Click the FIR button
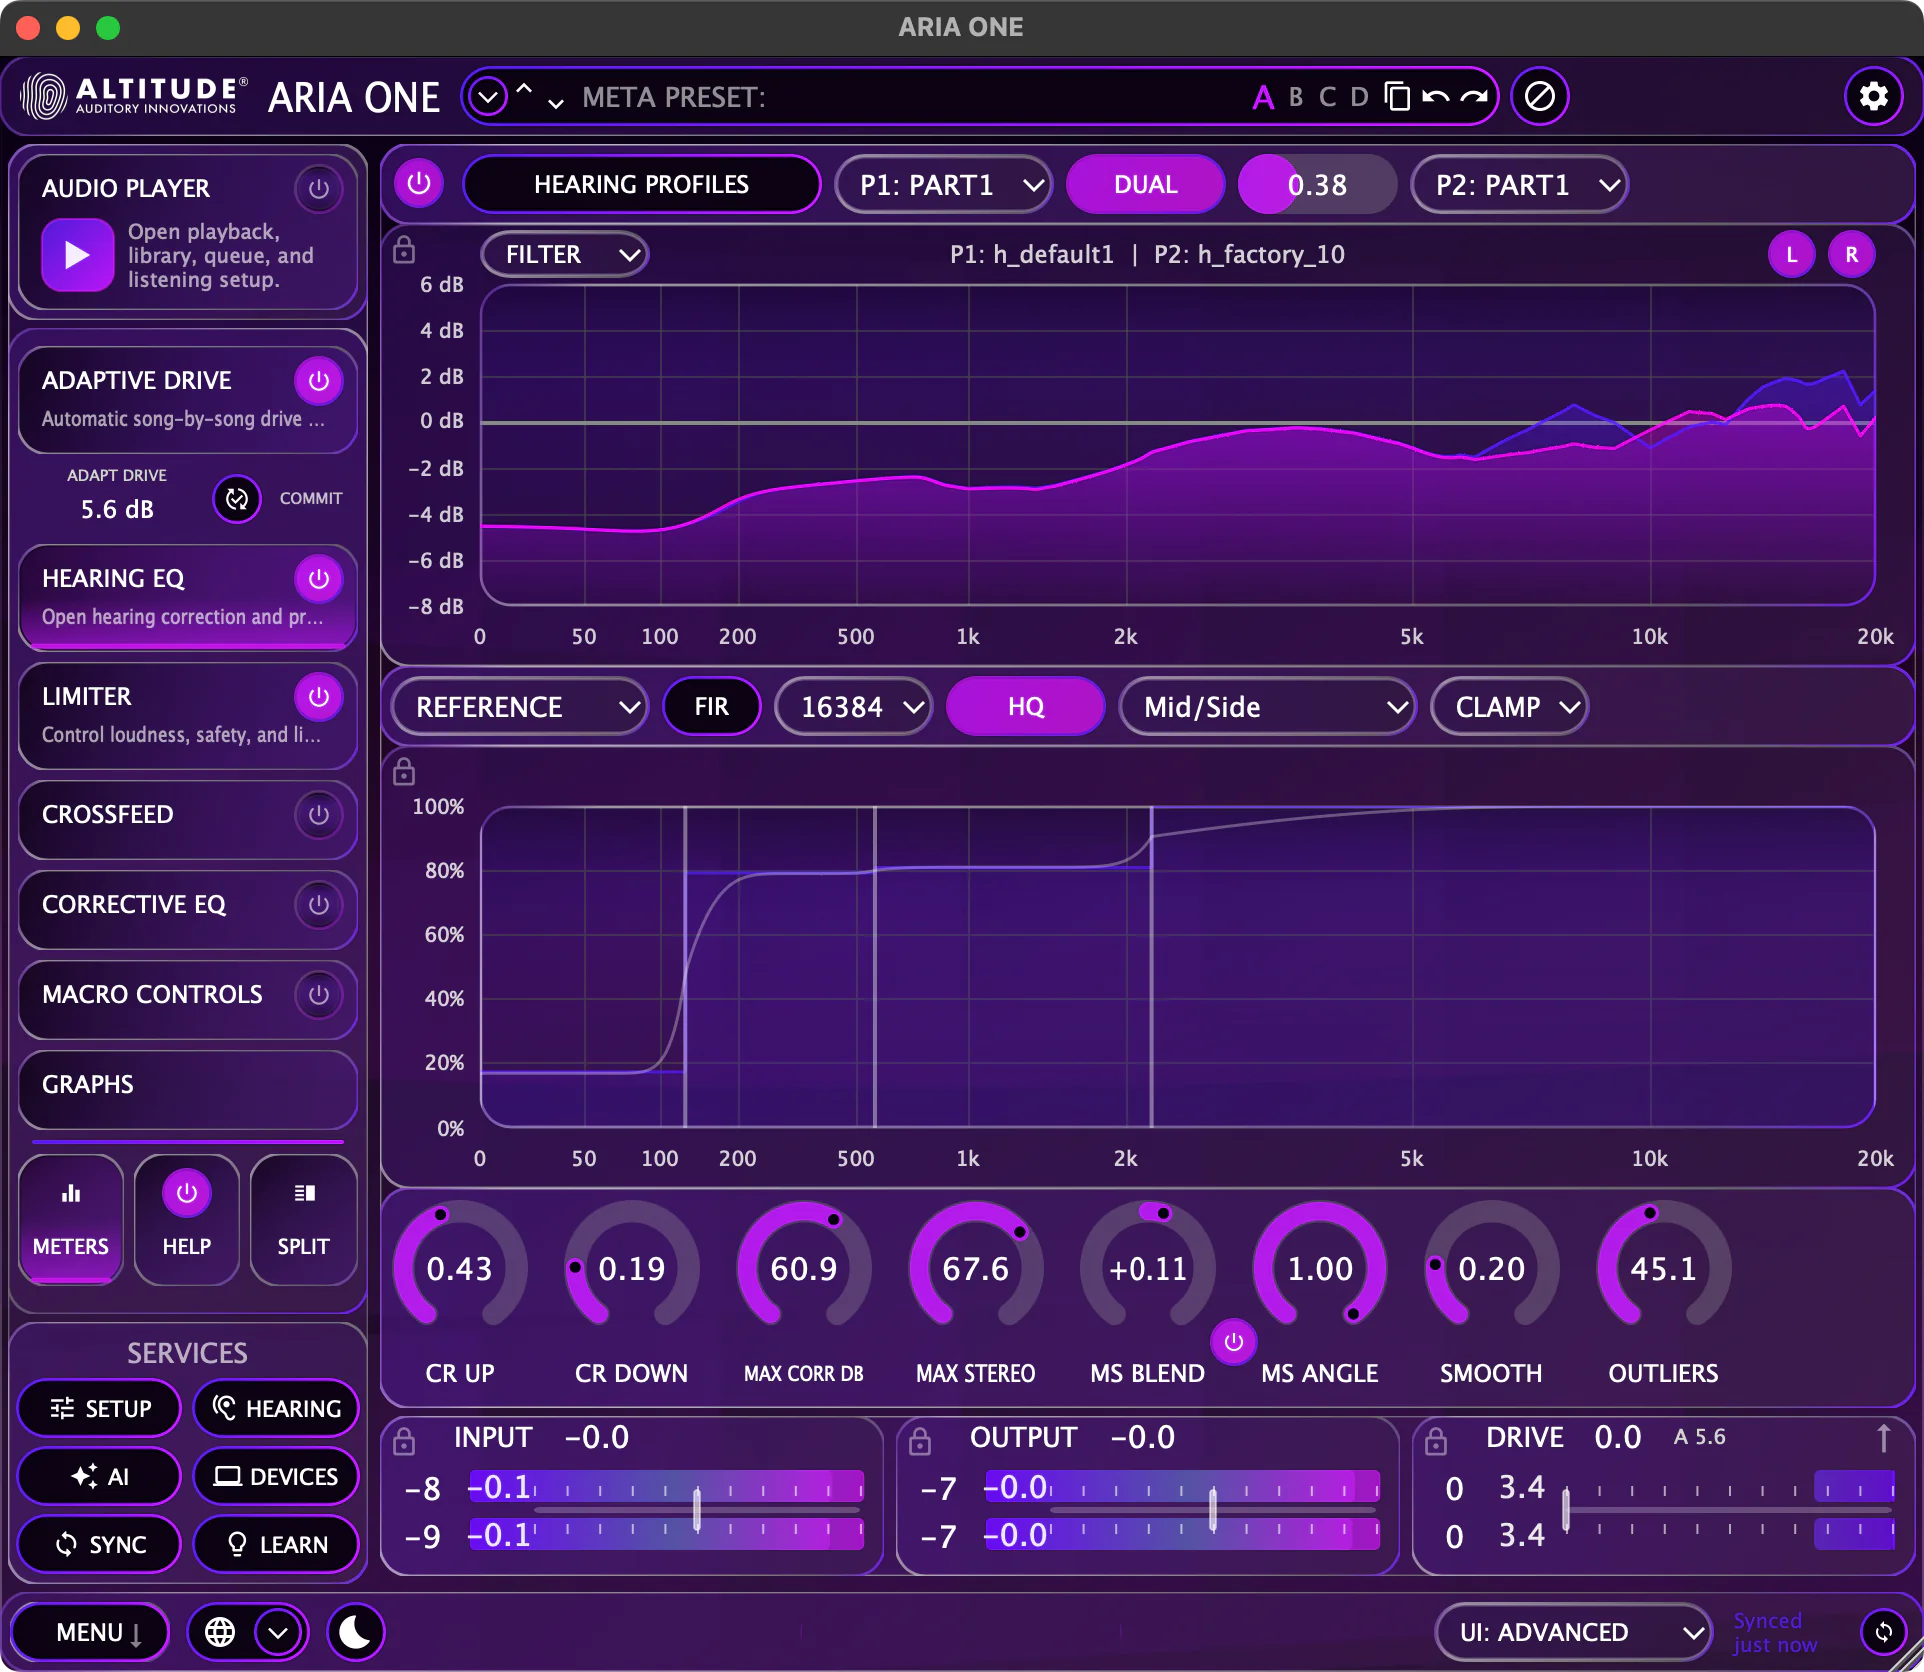The width and height of the screenshot is (1924, 1672). tap(712, 707)
